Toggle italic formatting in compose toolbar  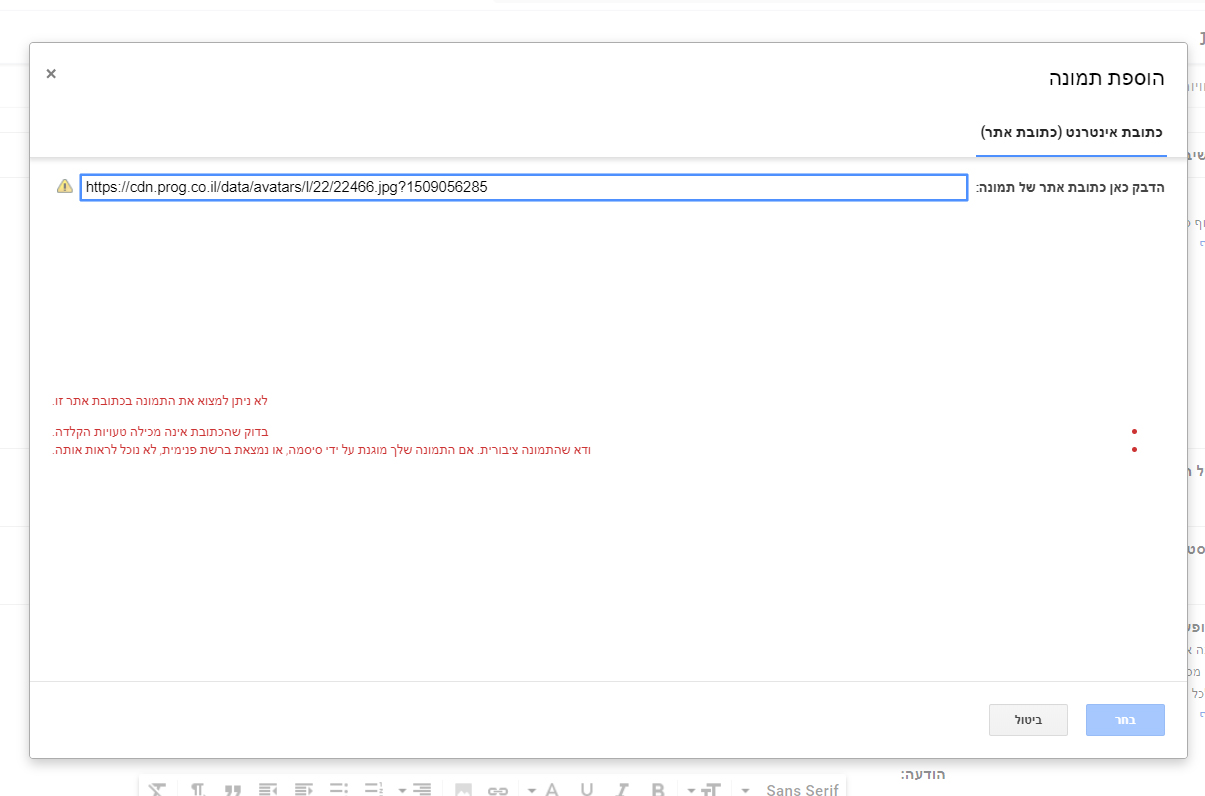pyautogui.click(x=621, y=790)
